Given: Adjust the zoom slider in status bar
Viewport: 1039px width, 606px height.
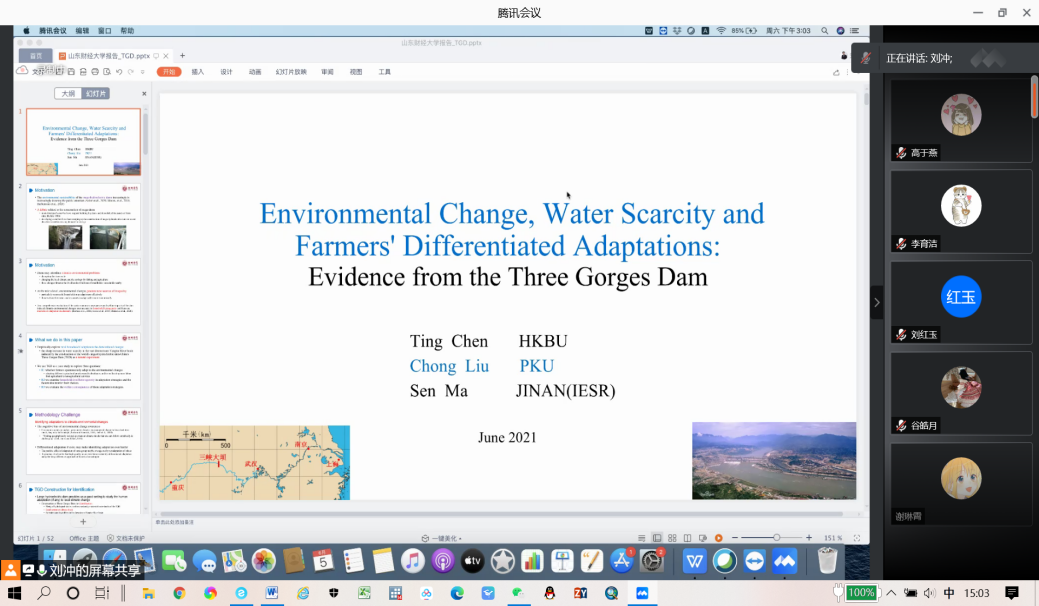Looking at the screenshot, I should pos(776,538).
